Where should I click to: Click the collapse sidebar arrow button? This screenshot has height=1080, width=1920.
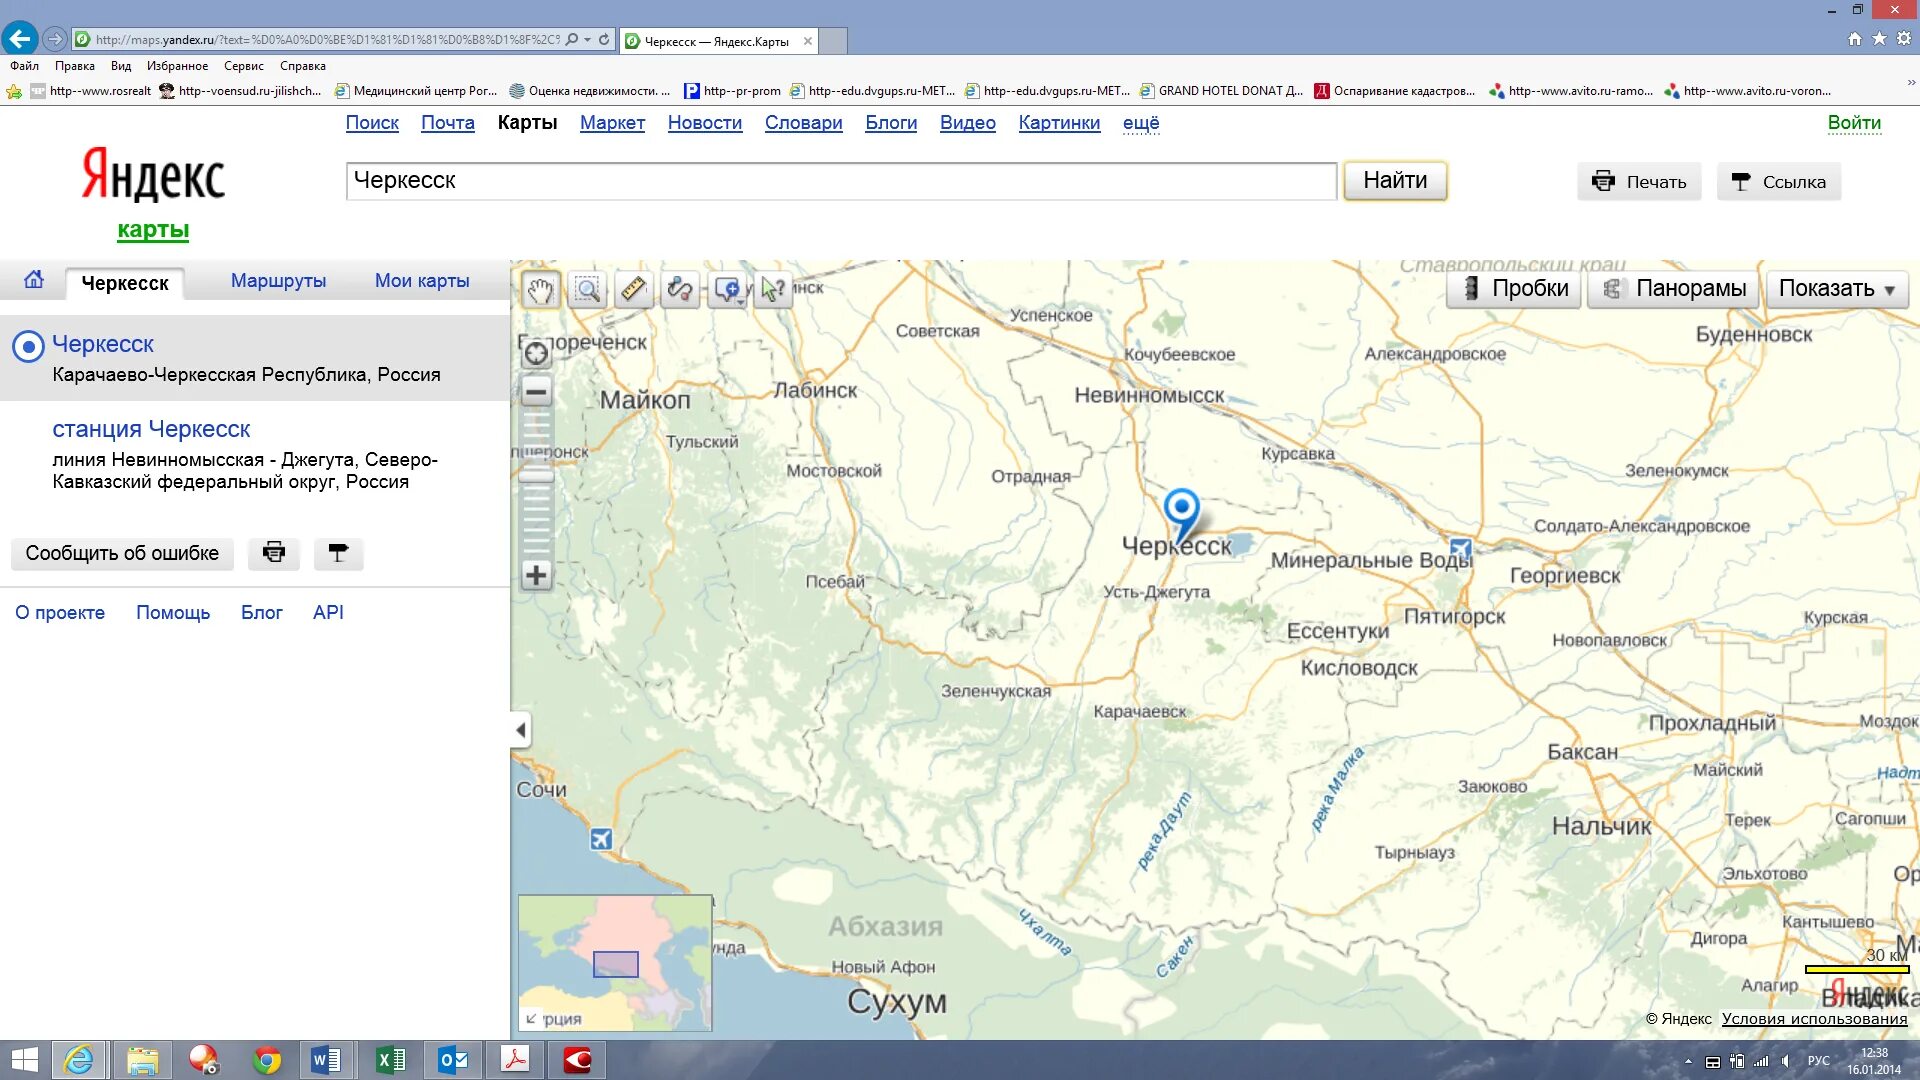coord(520,729)
